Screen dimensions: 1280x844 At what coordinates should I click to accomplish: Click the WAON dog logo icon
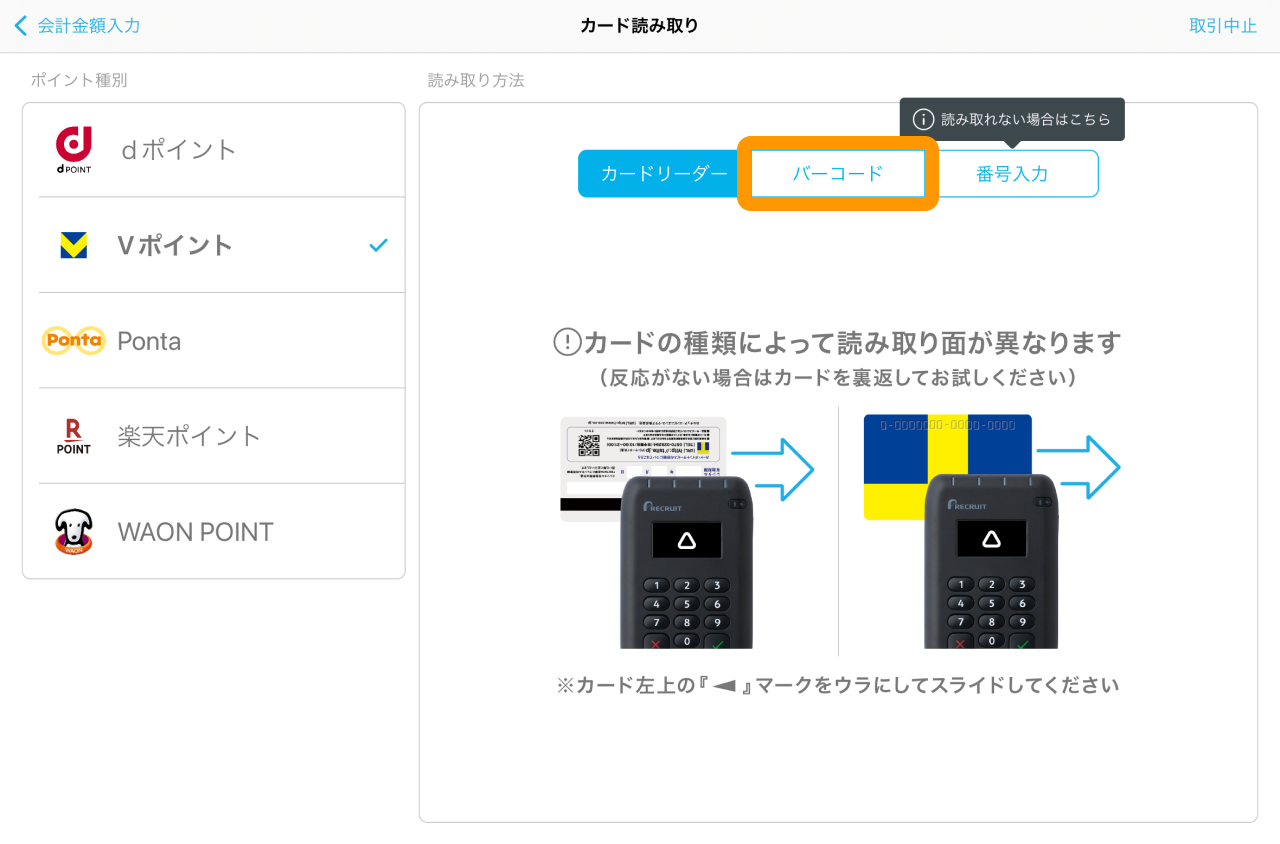[x=74, y=531]
